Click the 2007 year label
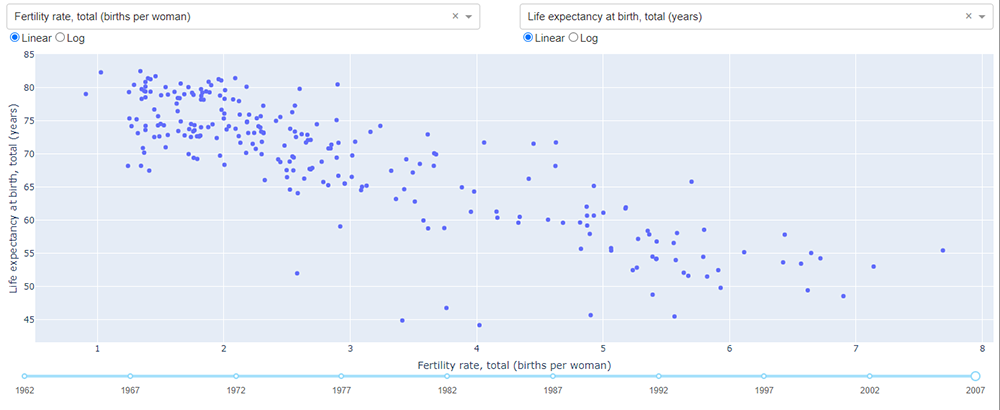Image resolution: width=1000 pixels, height=410 pixels. (x=975, y=390)
